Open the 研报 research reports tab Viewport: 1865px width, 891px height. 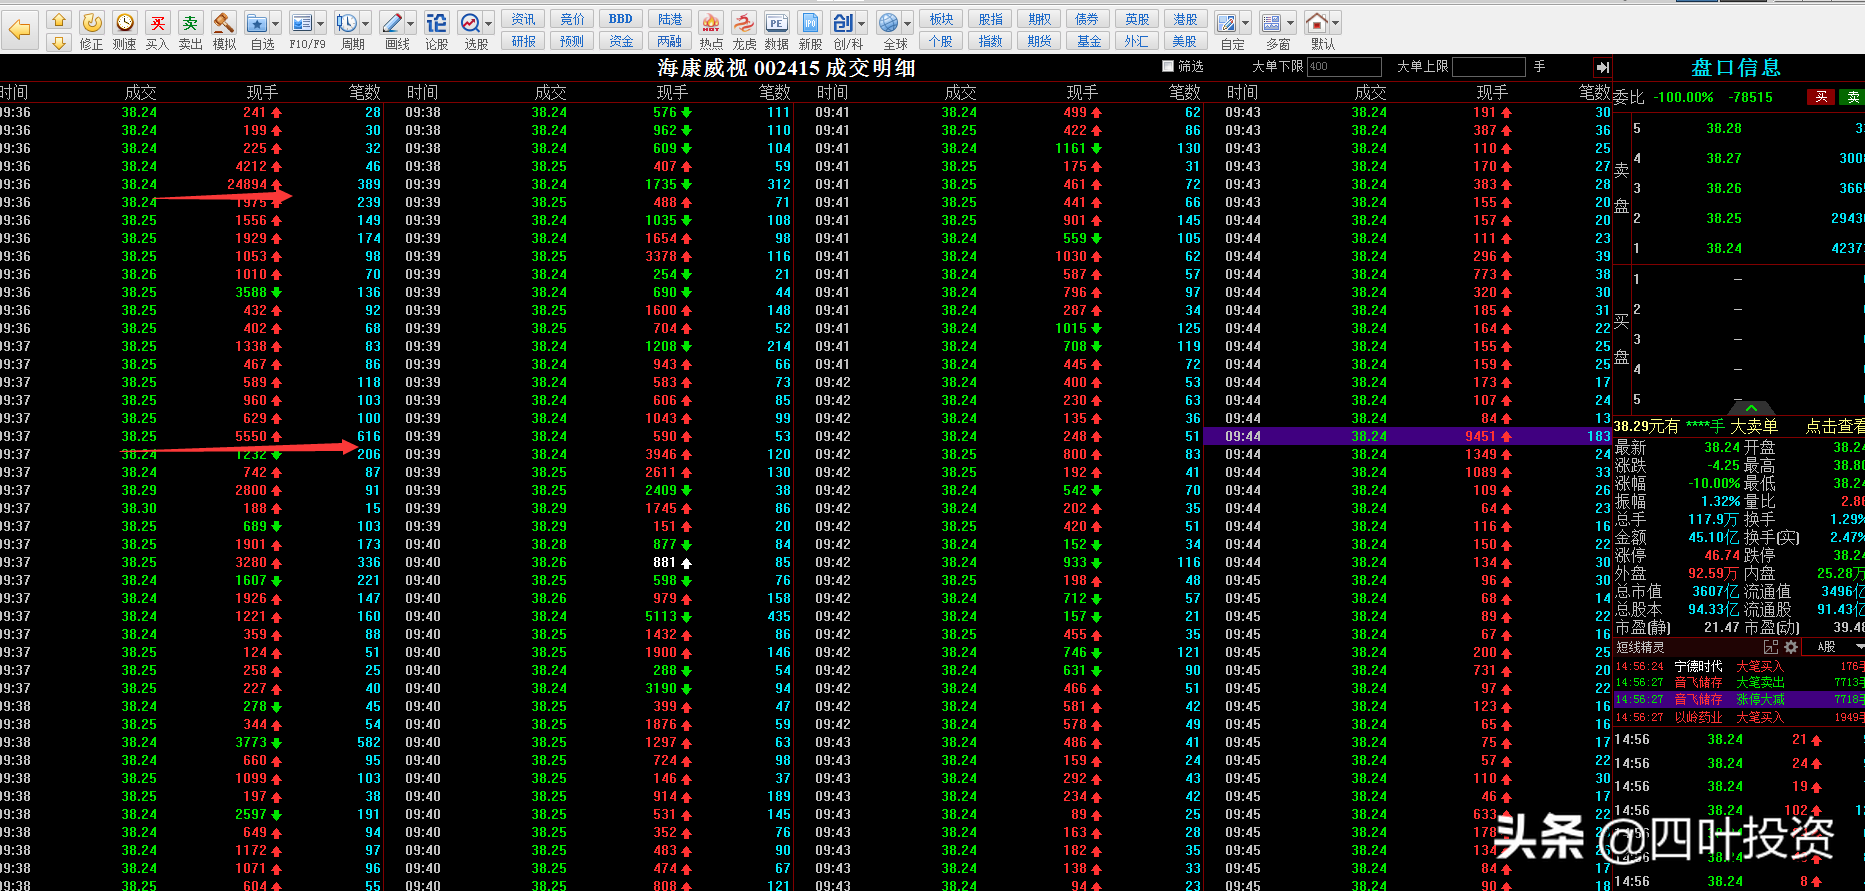click(x=524, y=41)
